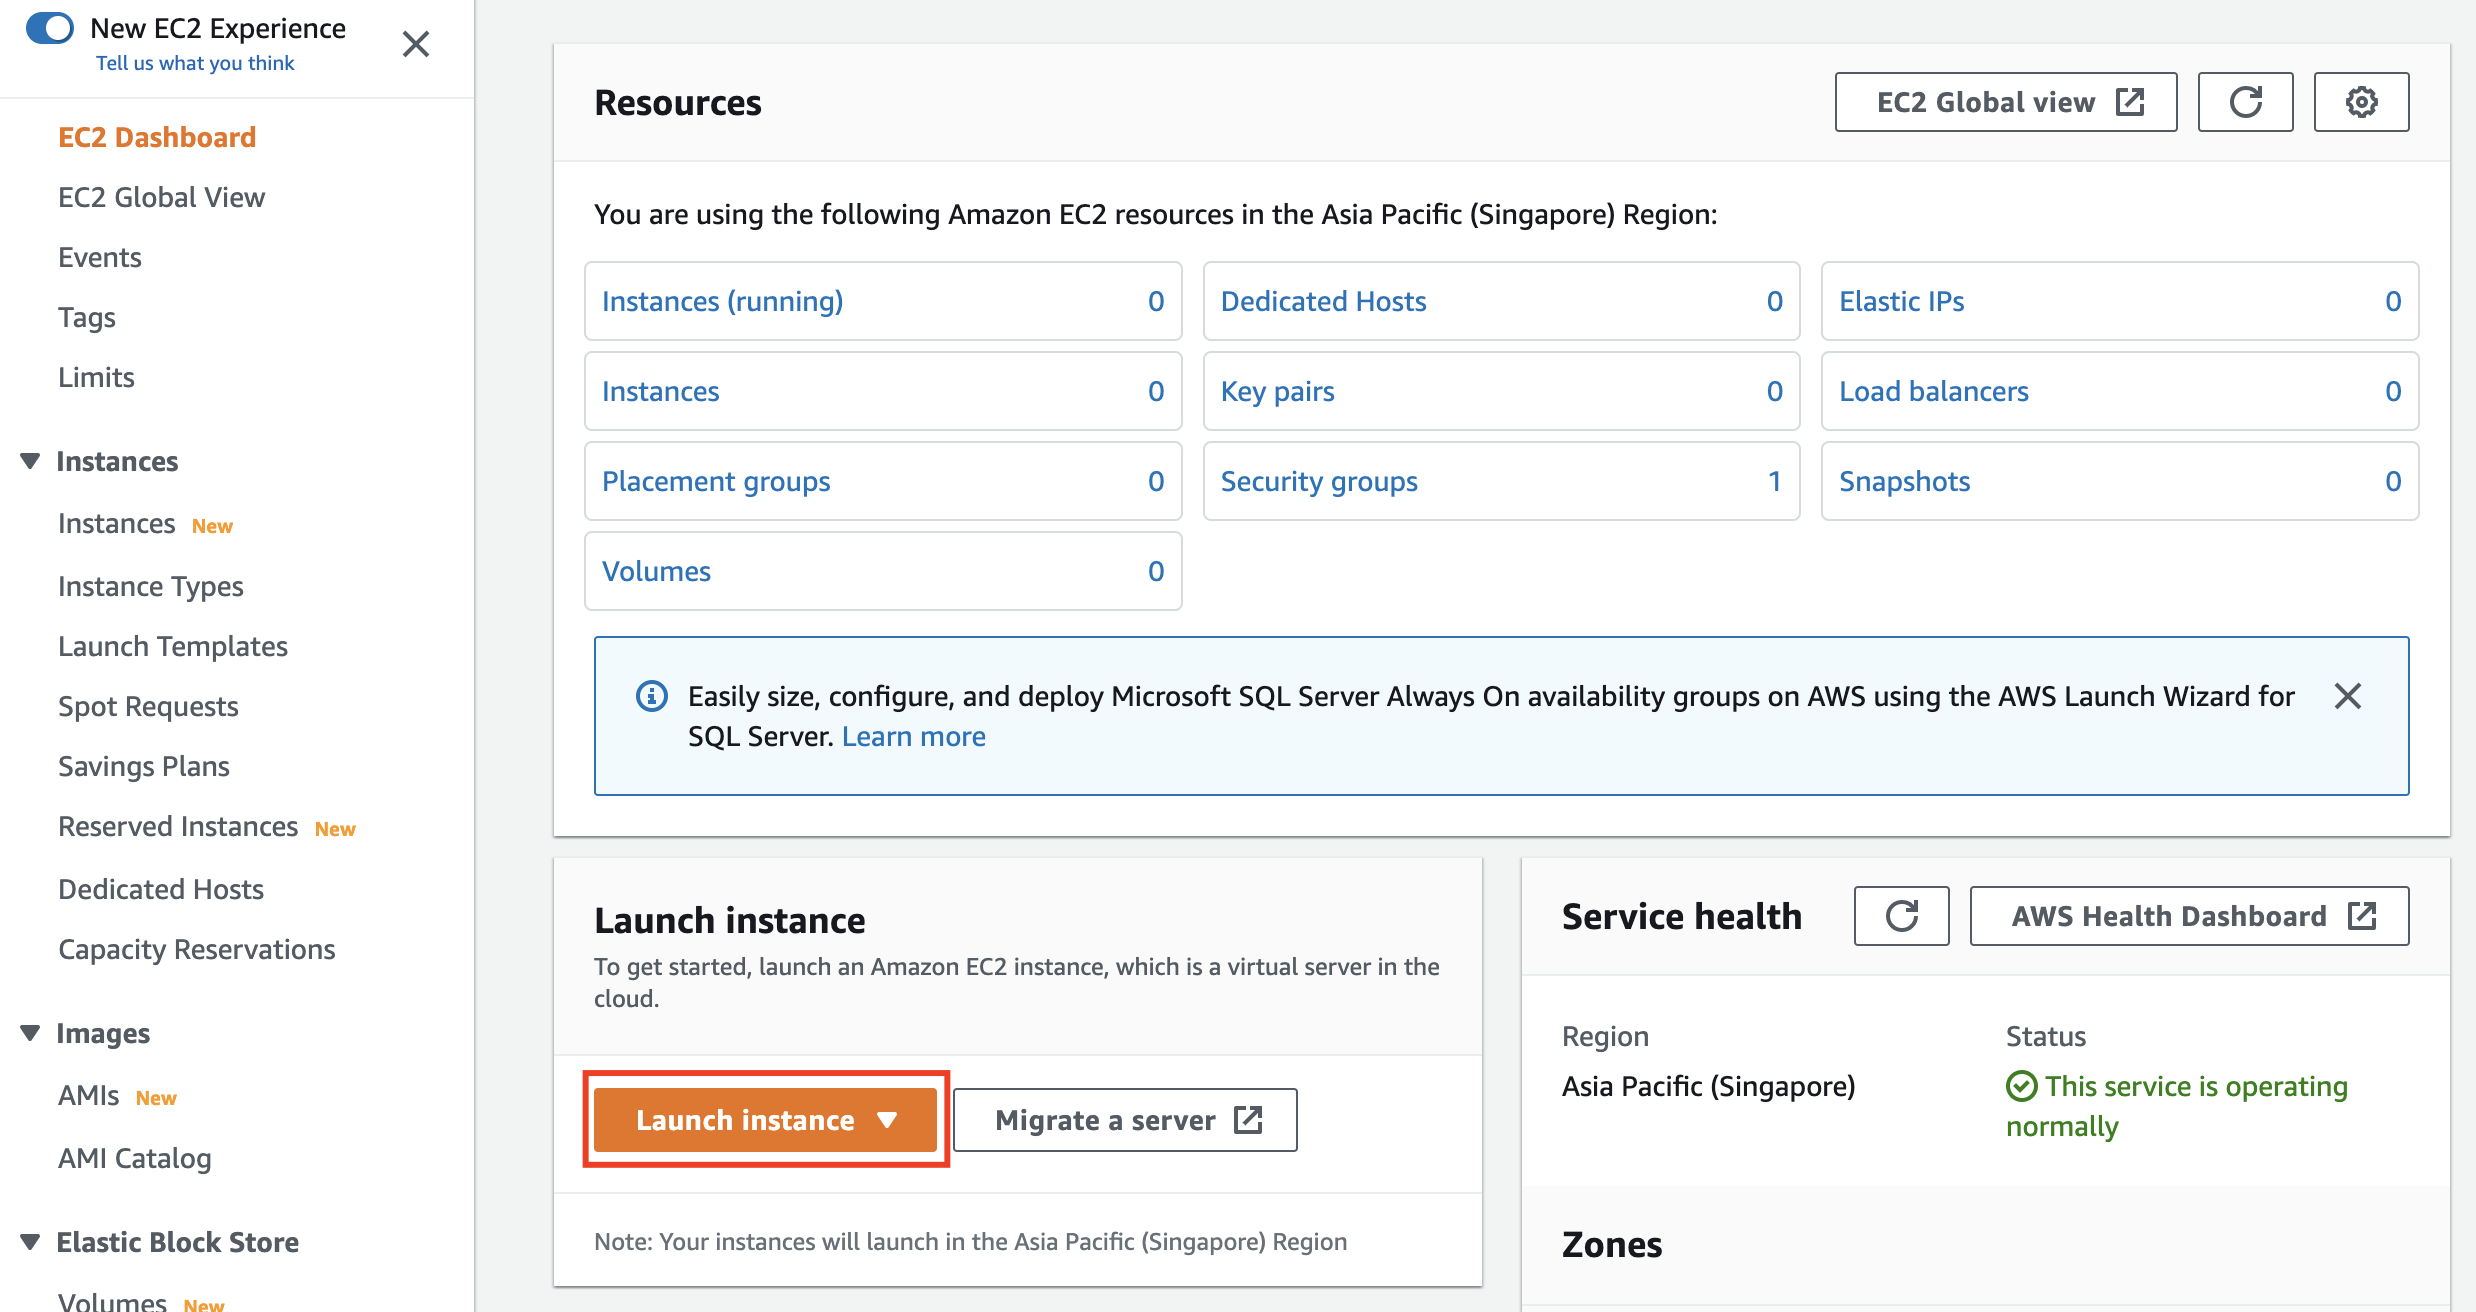Viewport: 2476px width, 1312px height.
Task: Open Placement groups resource link
Action: coord(716,481)
